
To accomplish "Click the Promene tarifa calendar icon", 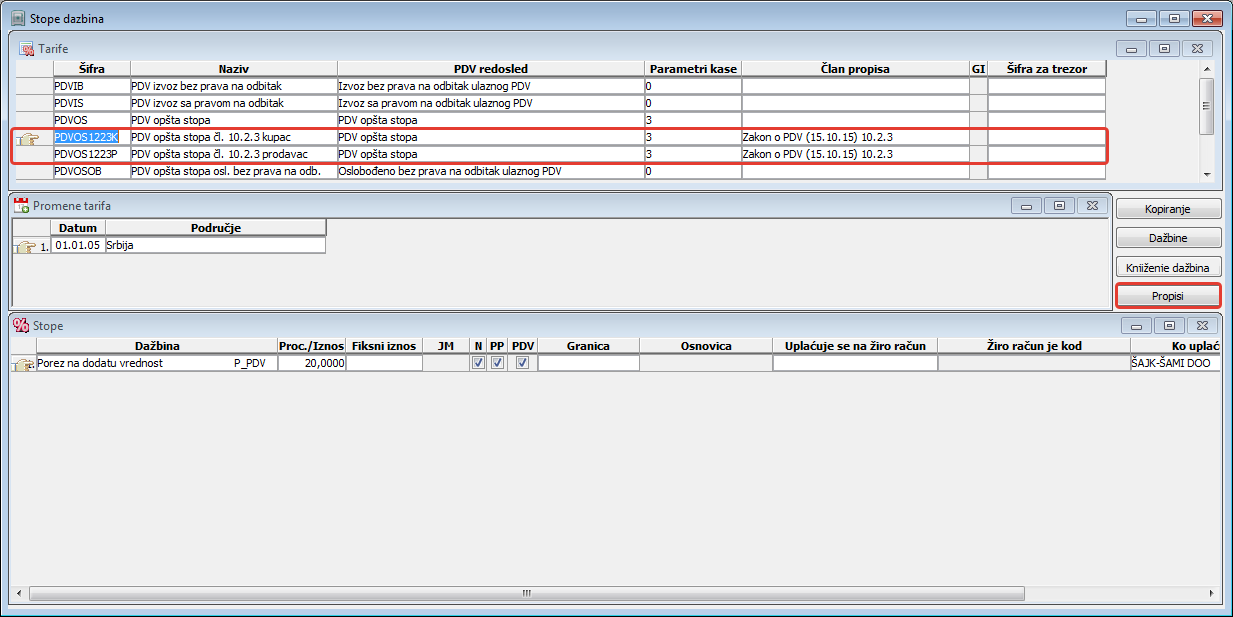I will (20, 206).
